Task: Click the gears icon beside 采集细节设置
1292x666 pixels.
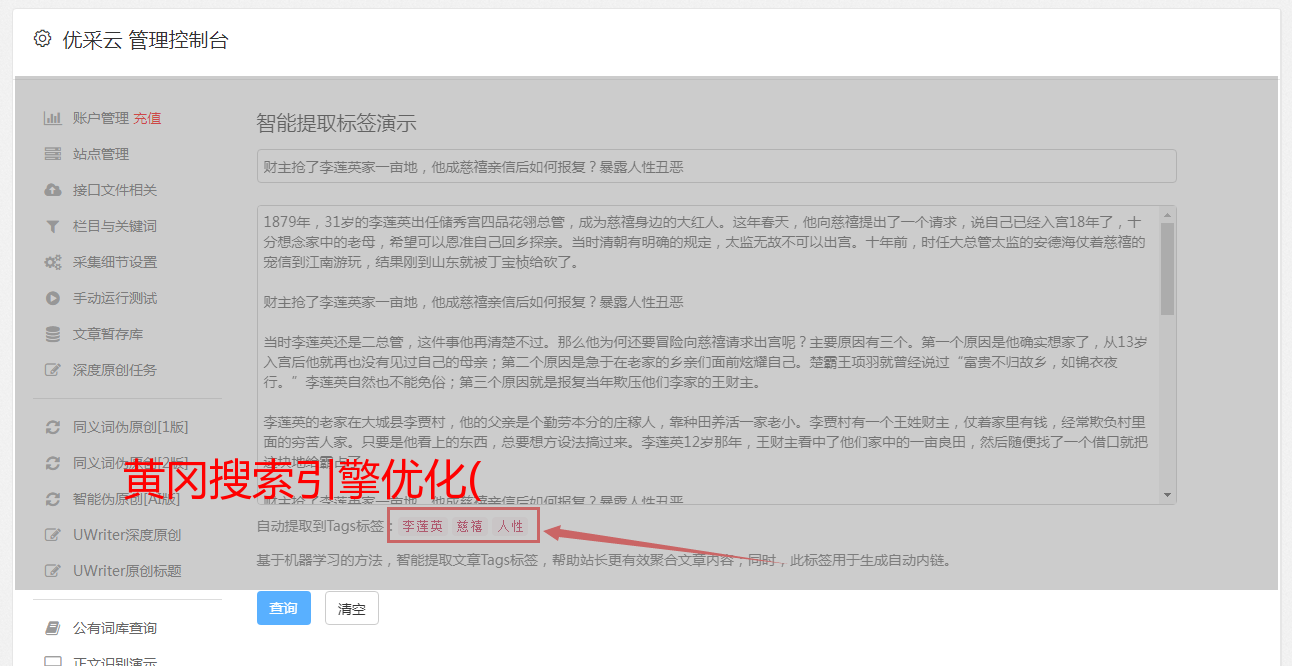Action: [53, 262]
